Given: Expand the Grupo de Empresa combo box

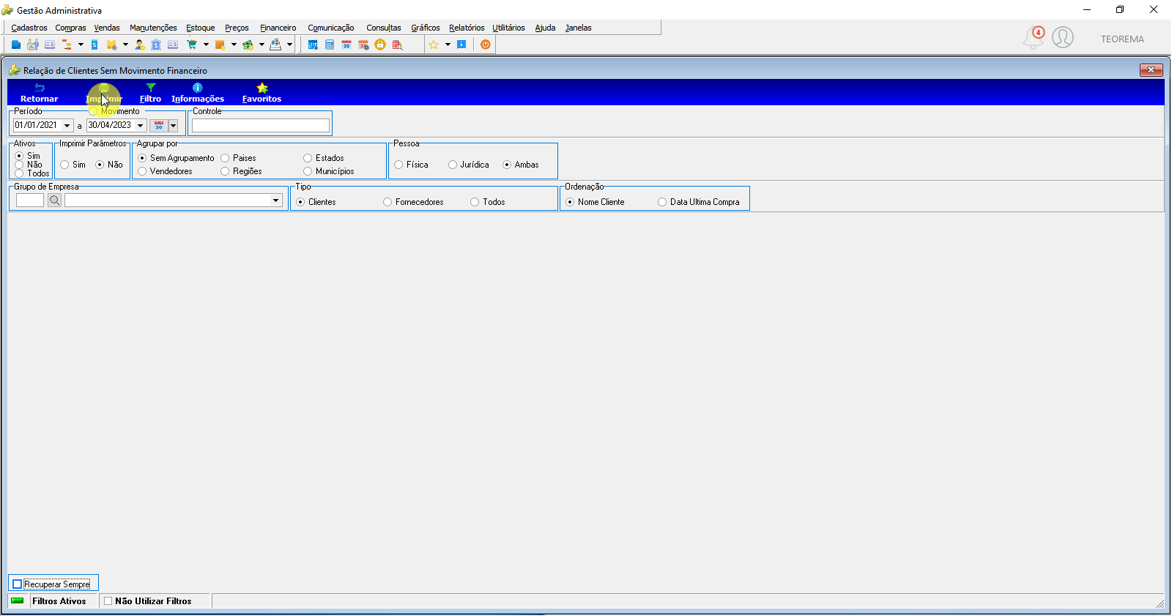Looking at the screenshot, I should [x=276, y=200].
